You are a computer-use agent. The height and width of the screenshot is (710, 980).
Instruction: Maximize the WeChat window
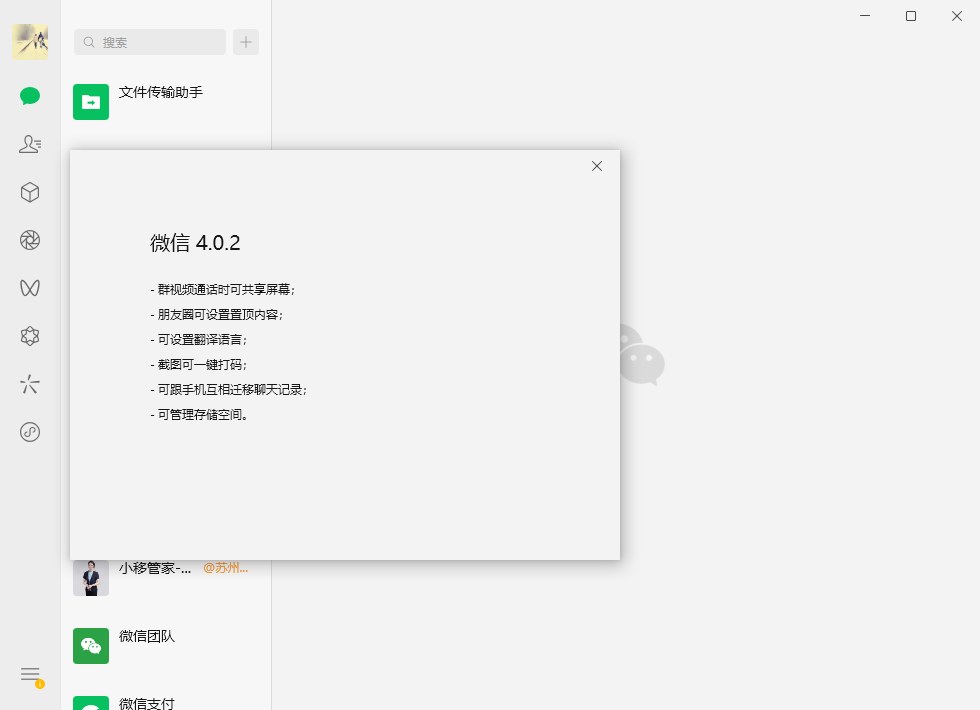point(911,16)
